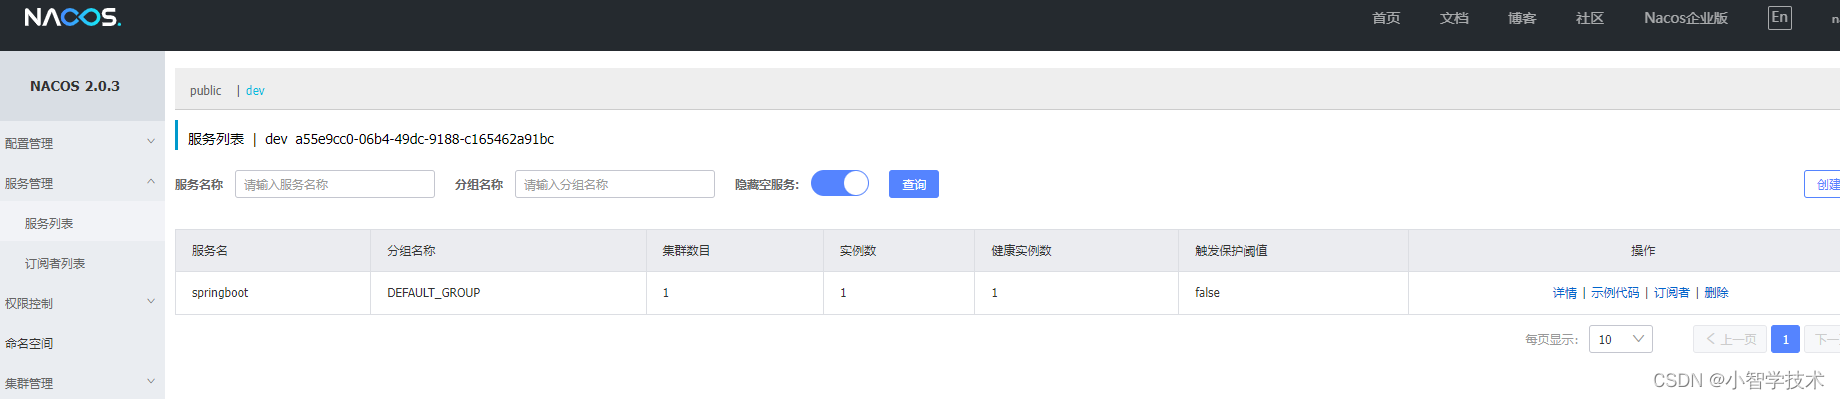This screenshot has height=399, width=1840.
Task: Toggle the 隐藏空服务 switch
Action: [x=840, y=184]
